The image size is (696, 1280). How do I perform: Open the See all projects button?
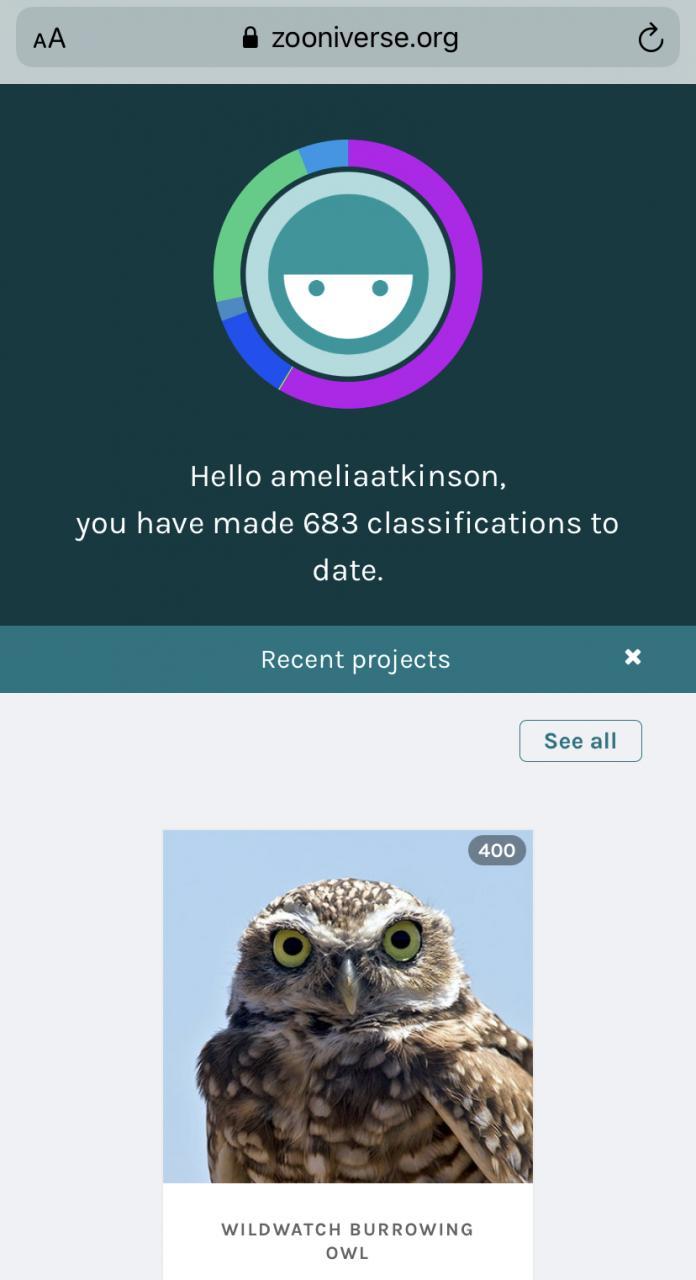click(580, 741)
